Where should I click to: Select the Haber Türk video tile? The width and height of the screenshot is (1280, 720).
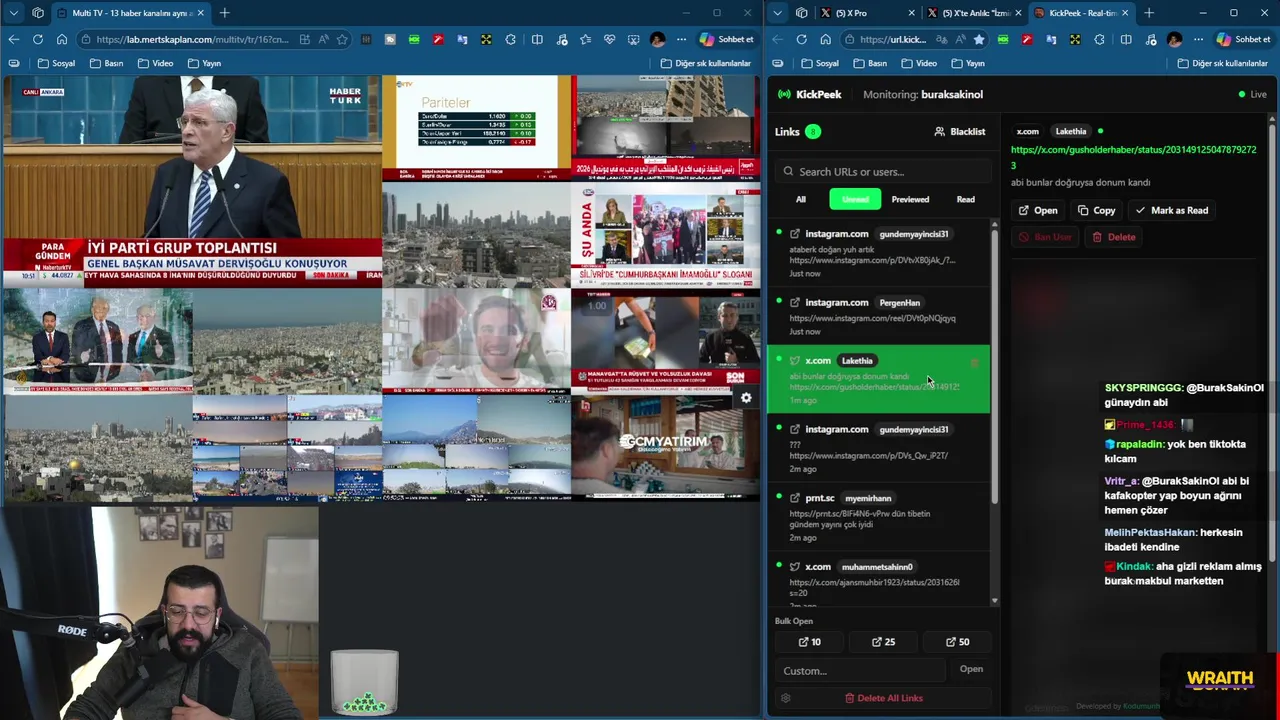click(x=191, y=180)
